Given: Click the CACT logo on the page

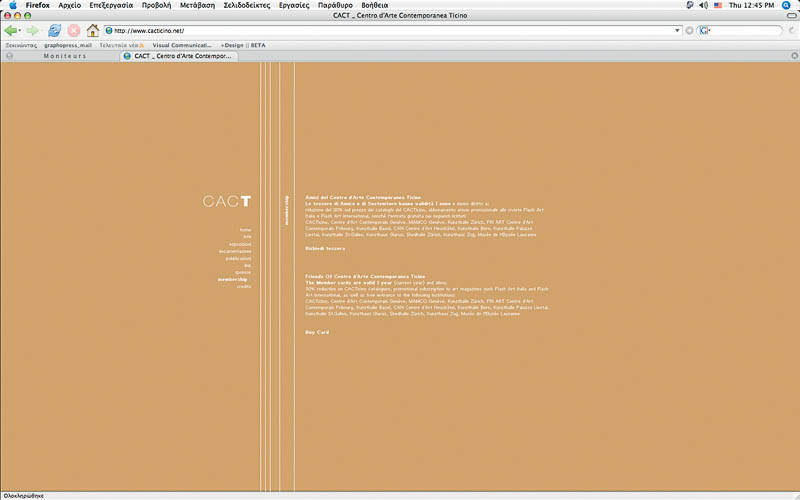Looking at the screenshot, I should coord(227,201).
